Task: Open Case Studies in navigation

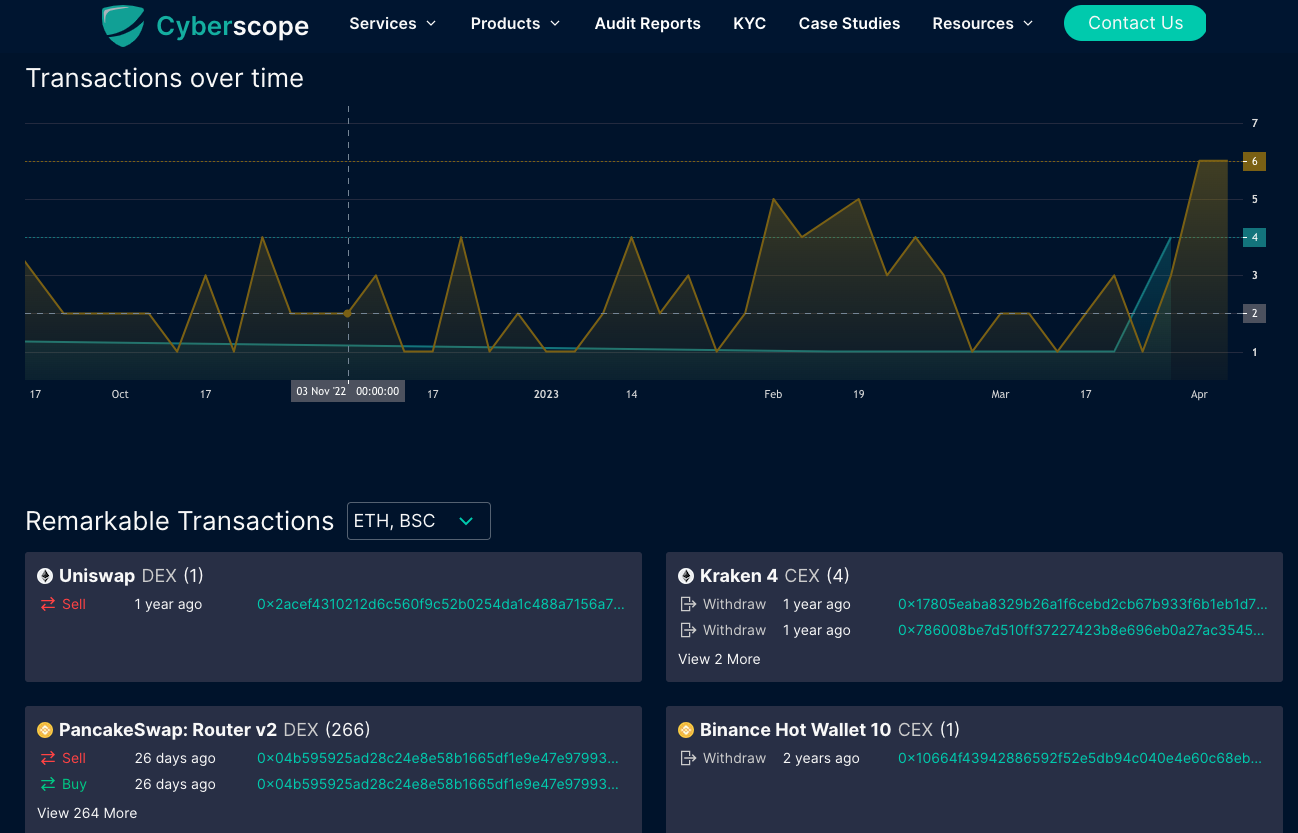Action: pyautogui.click(x=849, y=23)
